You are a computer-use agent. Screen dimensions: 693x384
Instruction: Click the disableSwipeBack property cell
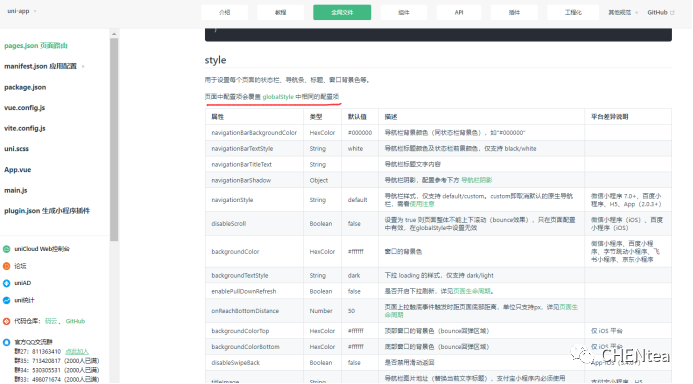254,363
